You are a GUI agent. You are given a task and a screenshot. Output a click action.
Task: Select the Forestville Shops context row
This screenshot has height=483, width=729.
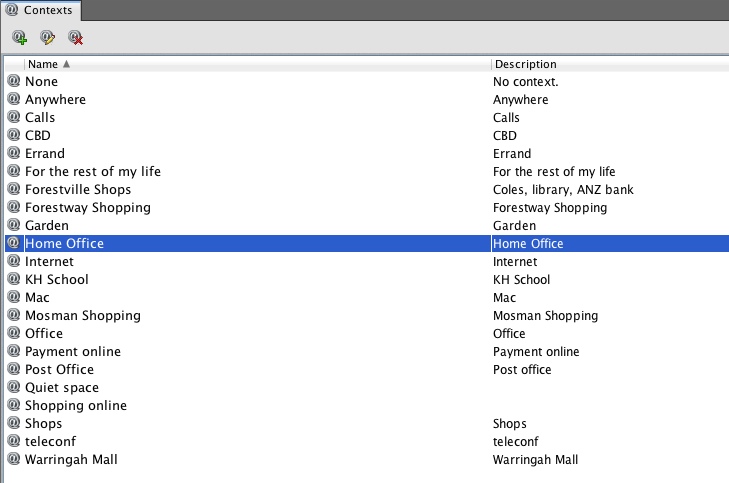[78, 190]
